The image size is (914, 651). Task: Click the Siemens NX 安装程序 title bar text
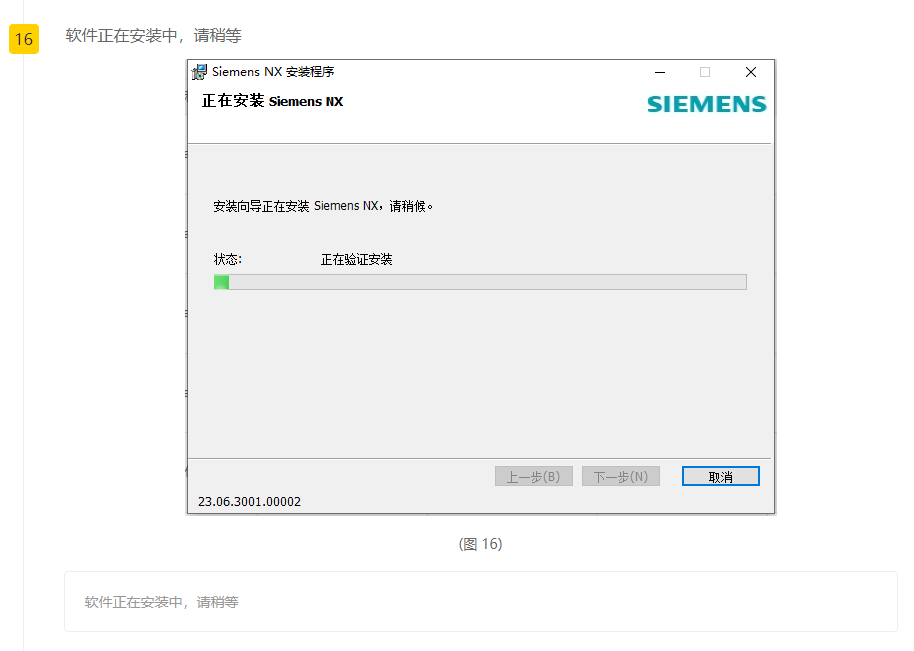[273, 72]
